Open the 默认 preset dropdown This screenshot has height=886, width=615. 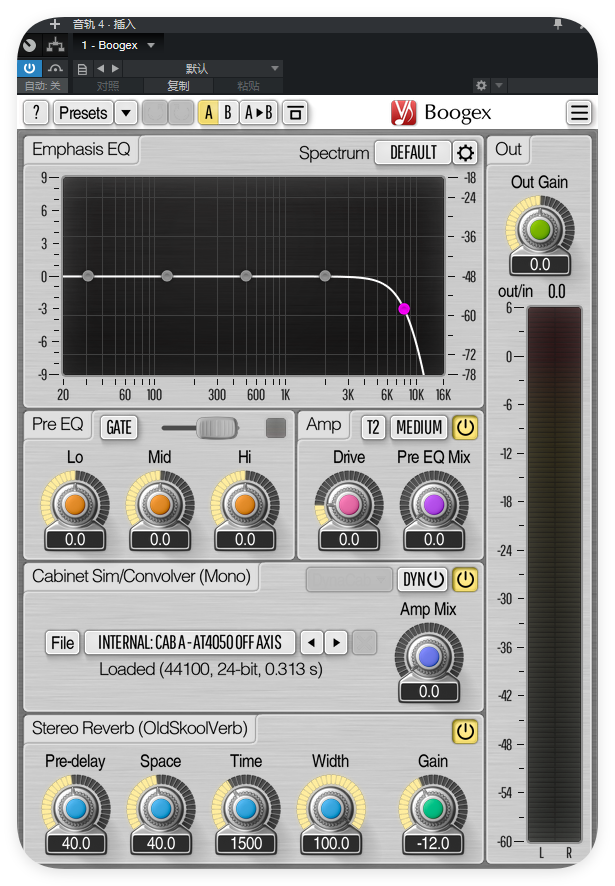pos(203,68)
